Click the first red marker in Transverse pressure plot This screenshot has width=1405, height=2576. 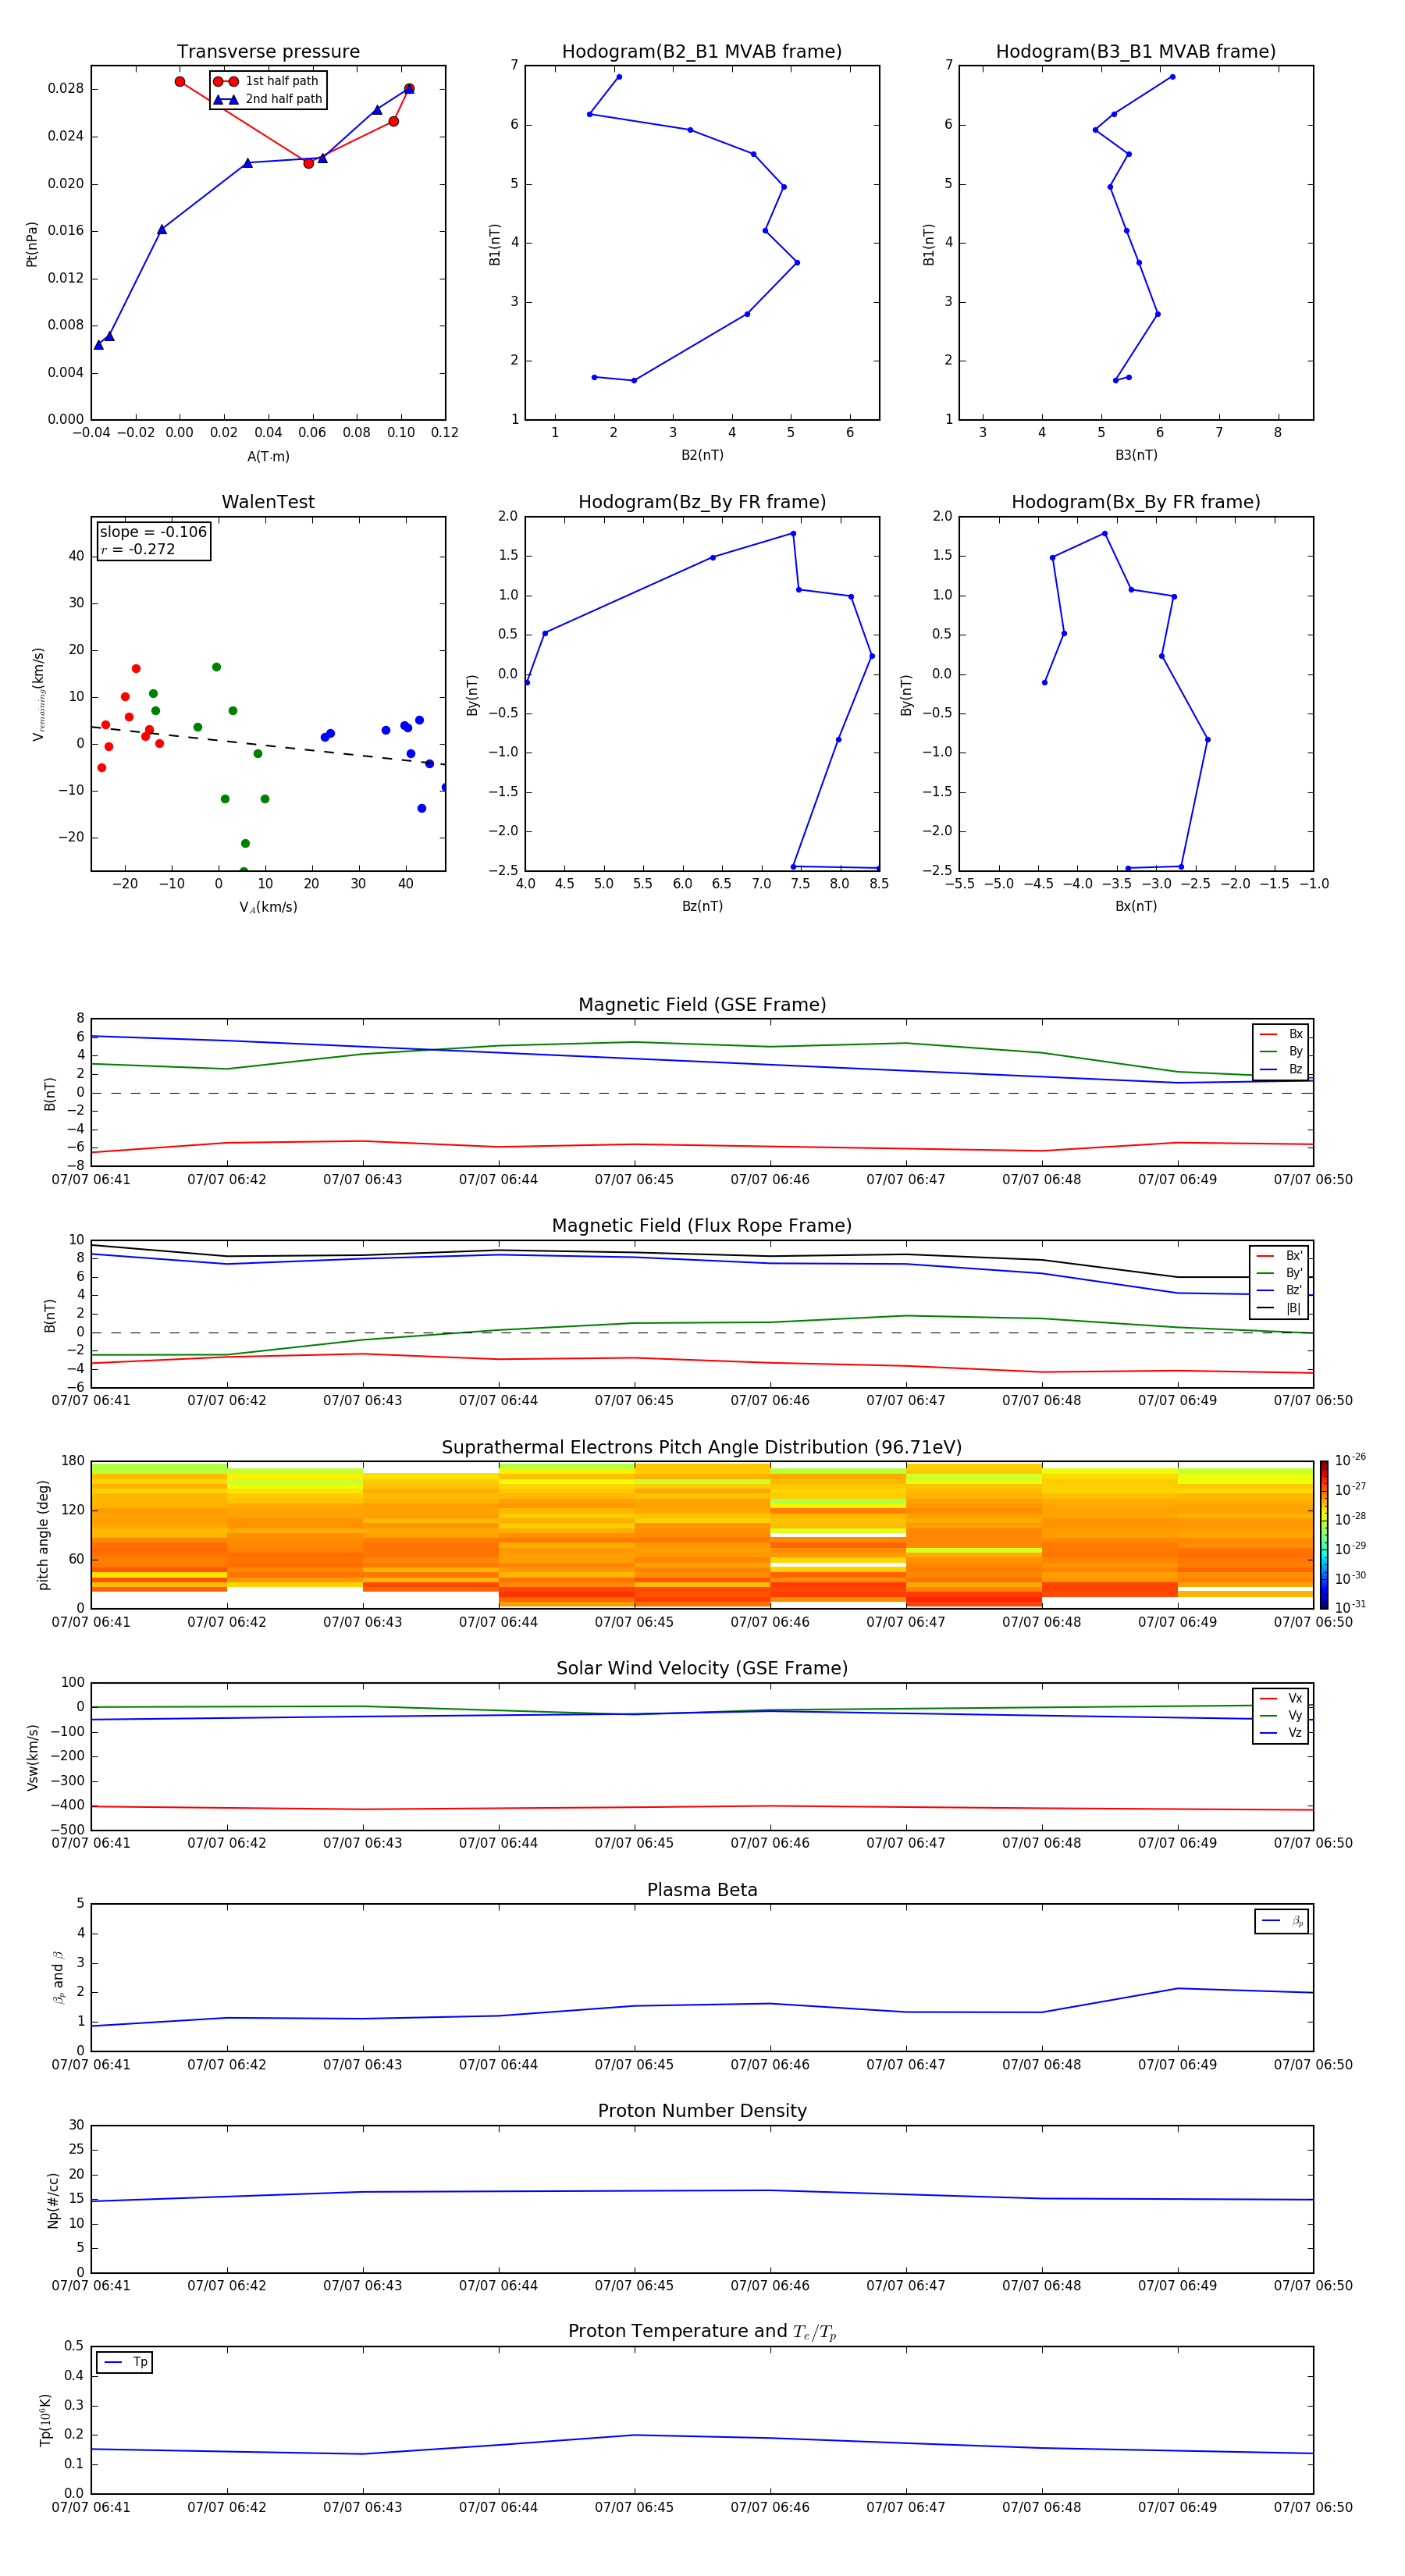click(180, 82)
